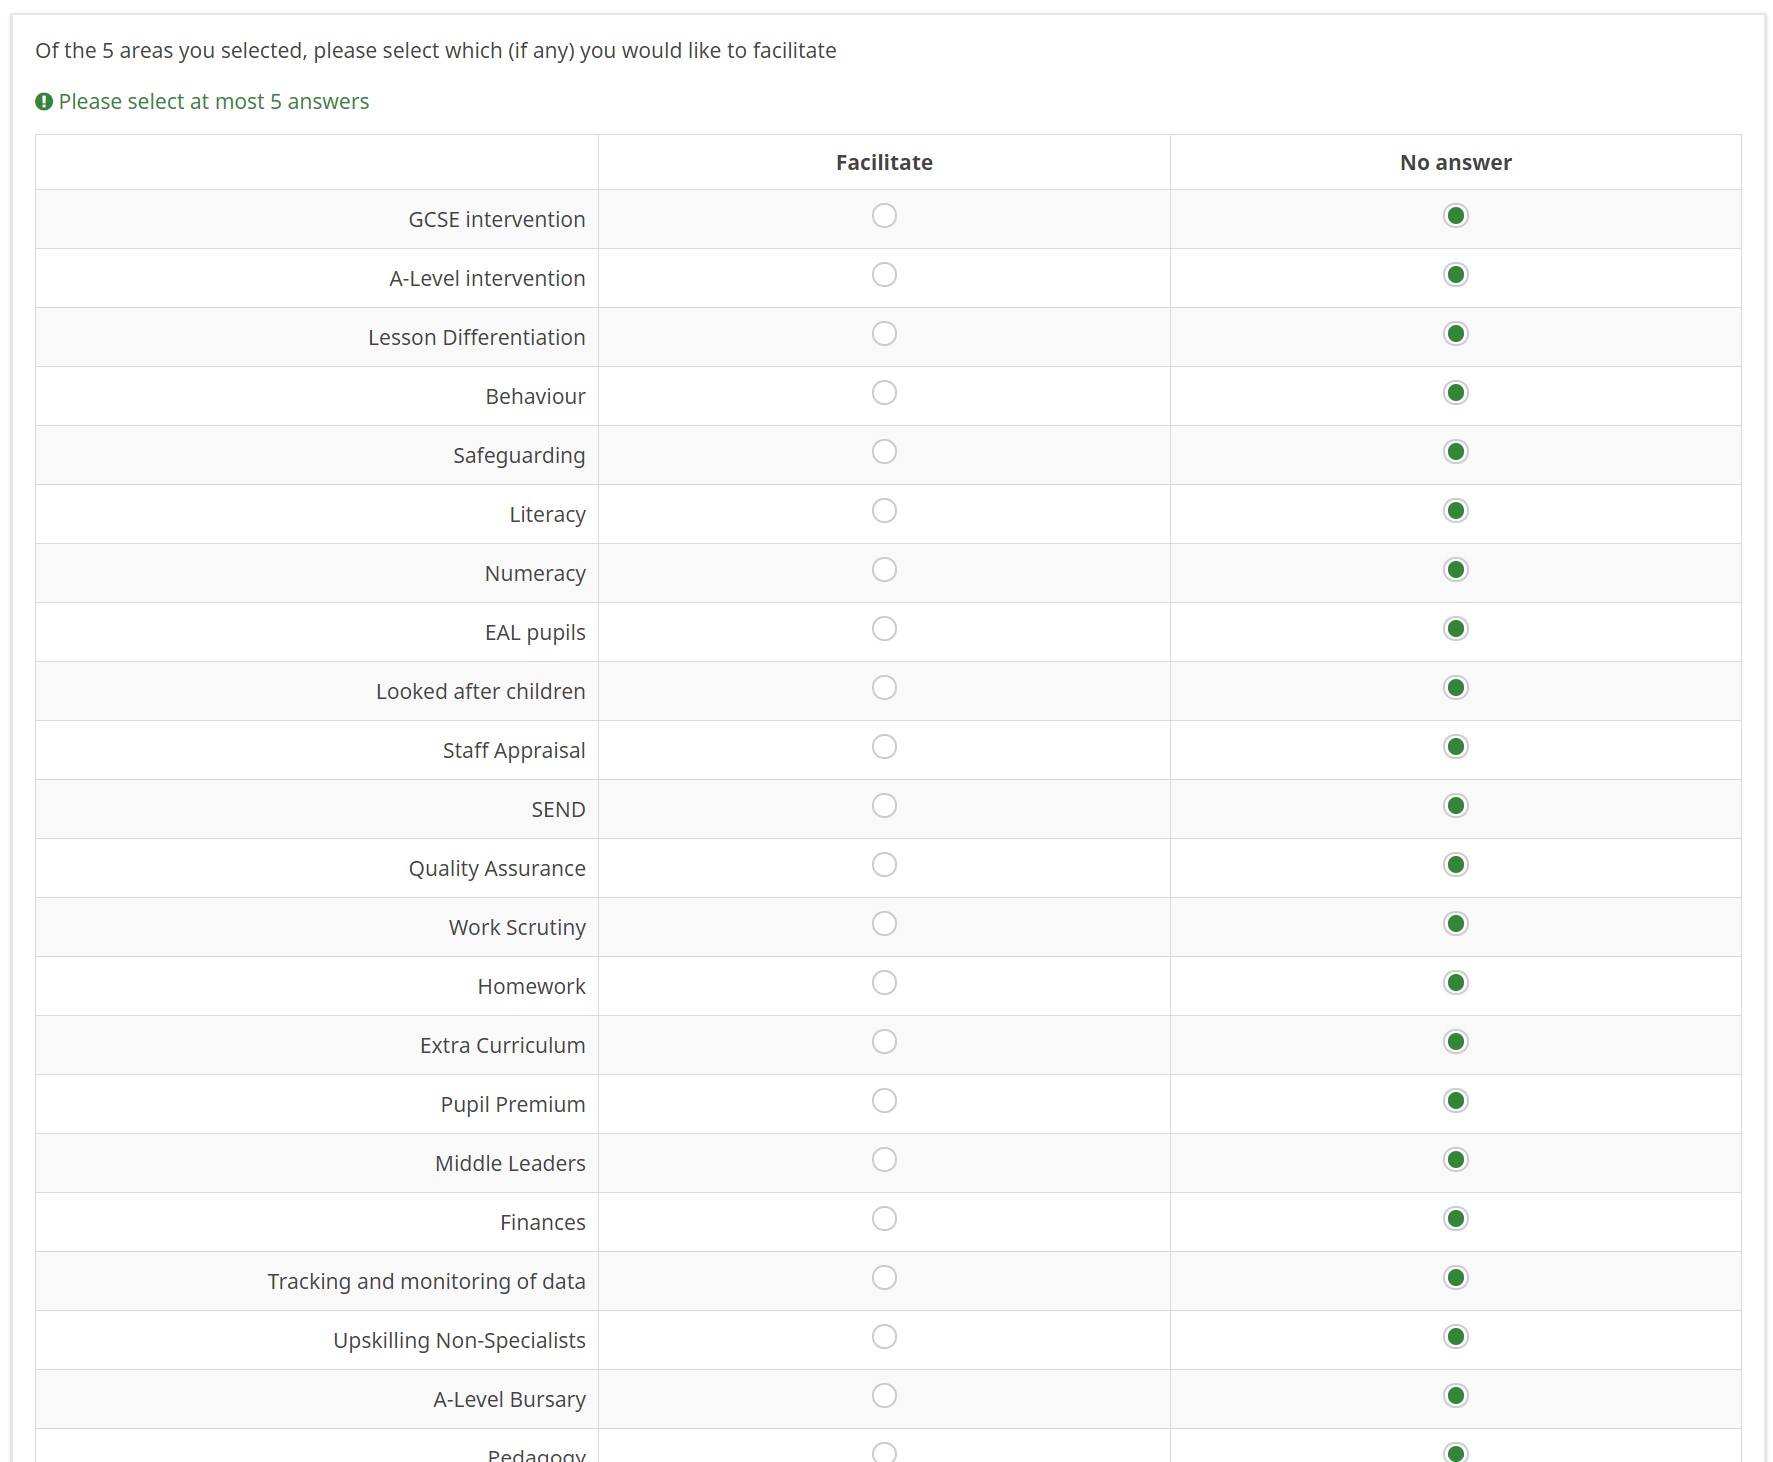Pick Facilitate for Safeguarding row
Image resolution: width=1773 pixels, height=1462 pixels.
tap(884, 452)
